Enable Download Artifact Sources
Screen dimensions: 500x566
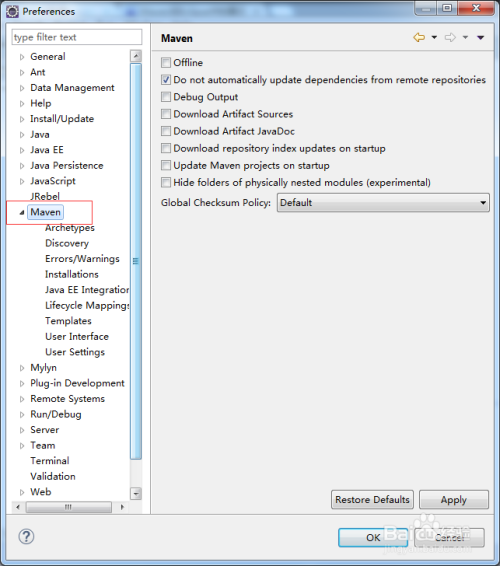166,114
